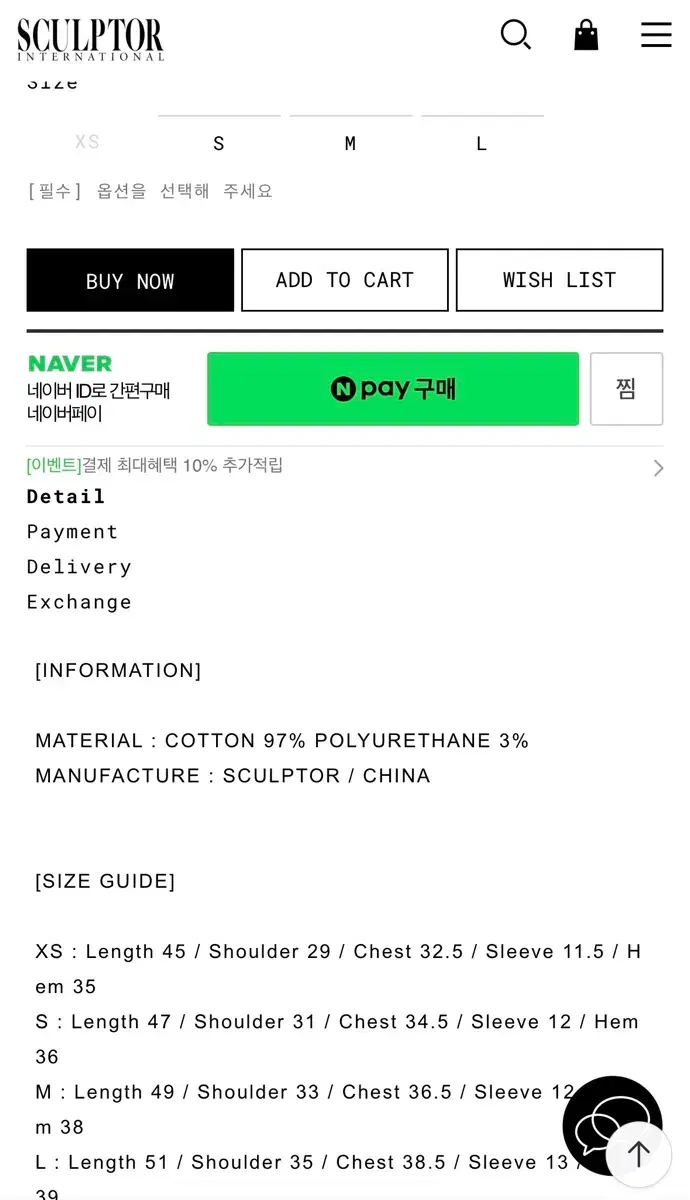Click the N pay 구매 button
Viewport: 690px width, 1200px height.
coord(393,389)
